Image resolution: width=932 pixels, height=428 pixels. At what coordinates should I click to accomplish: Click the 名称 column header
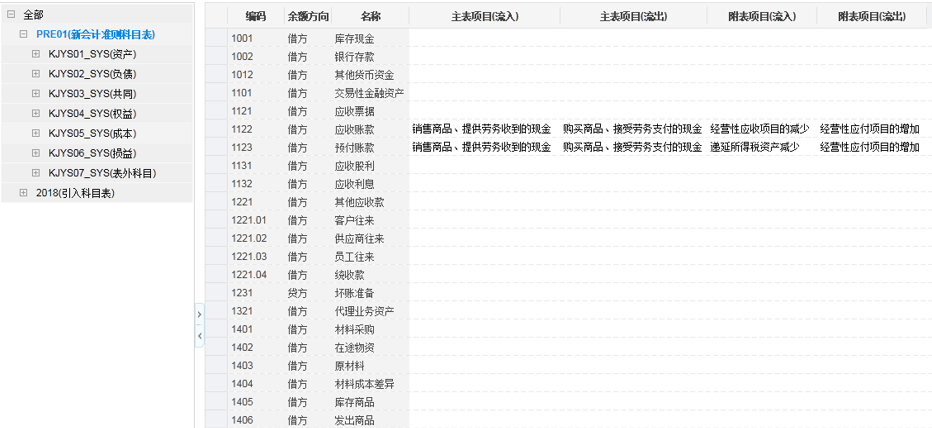point(370,17)
